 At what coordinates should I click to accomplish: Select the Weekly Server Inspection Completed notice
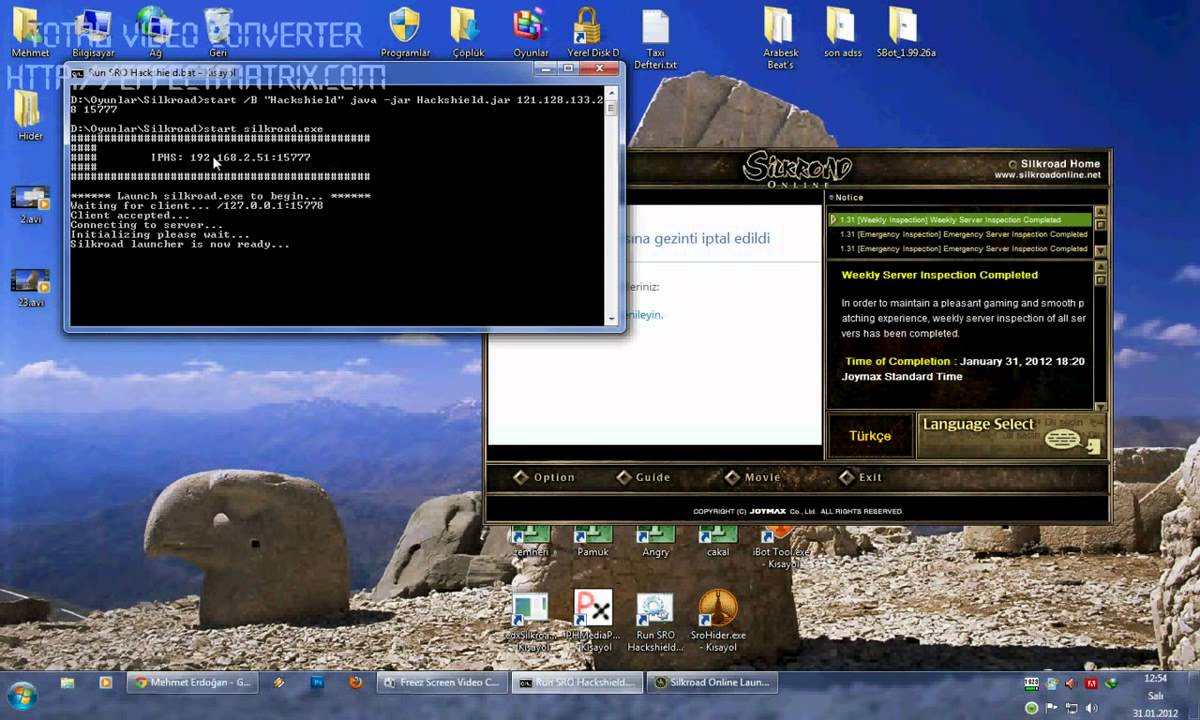pyautogui.click(x=960, y=219)
